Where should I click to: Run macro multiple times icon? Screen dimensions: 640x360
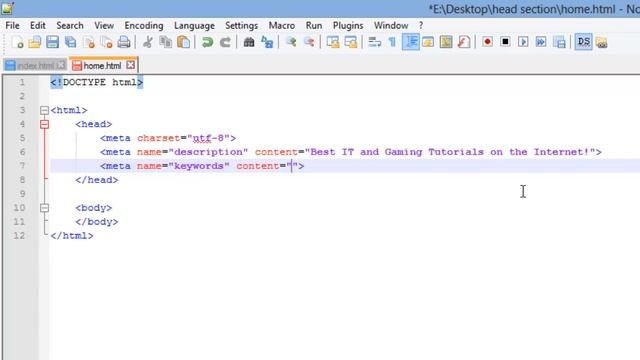(541, 42)
